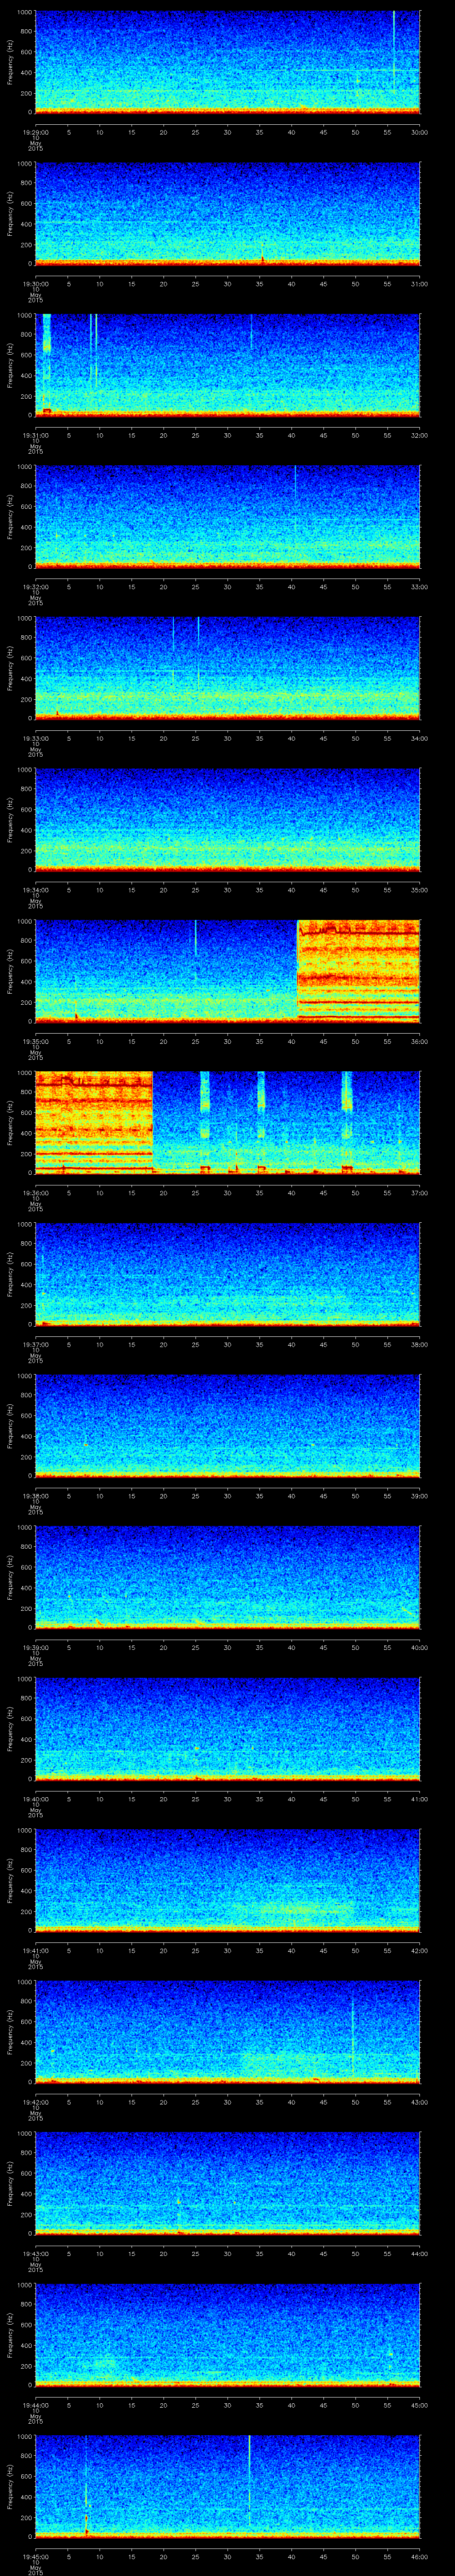Click the 19:40:00 time axis label
Viewport: 455px width, 2576px height.
(35, 1799)
